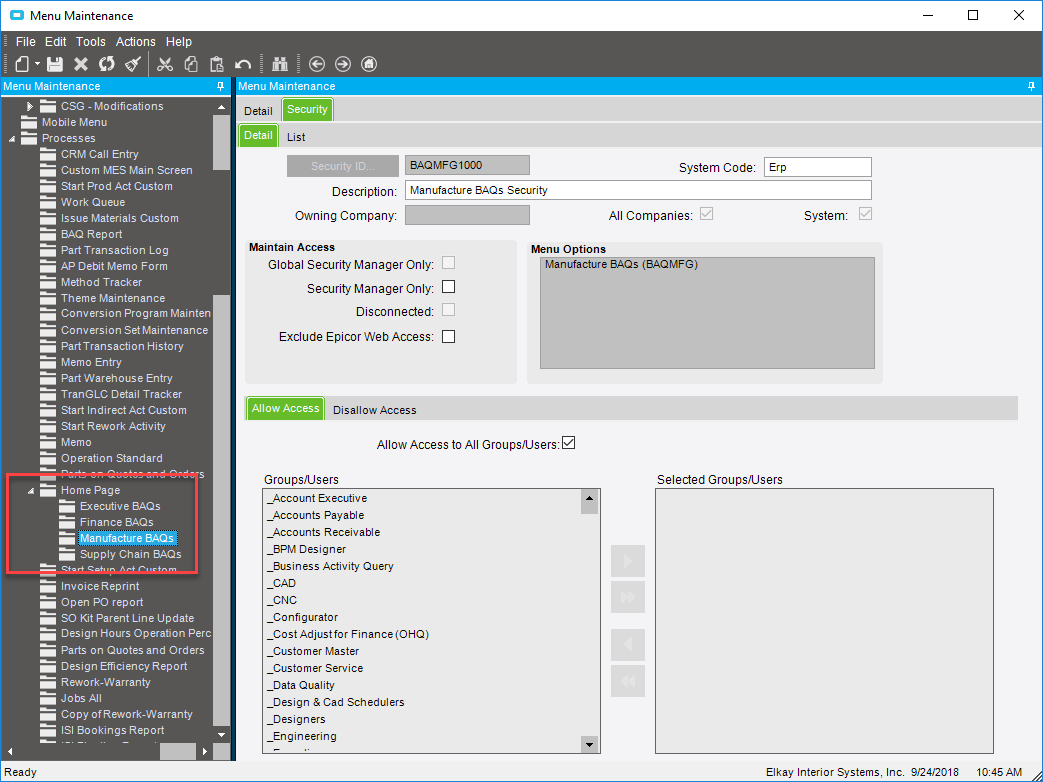Viewport: 1043px width, 782px height.
Task: Expand the CSG - Modifications tree node
Action: pos(29,106)
